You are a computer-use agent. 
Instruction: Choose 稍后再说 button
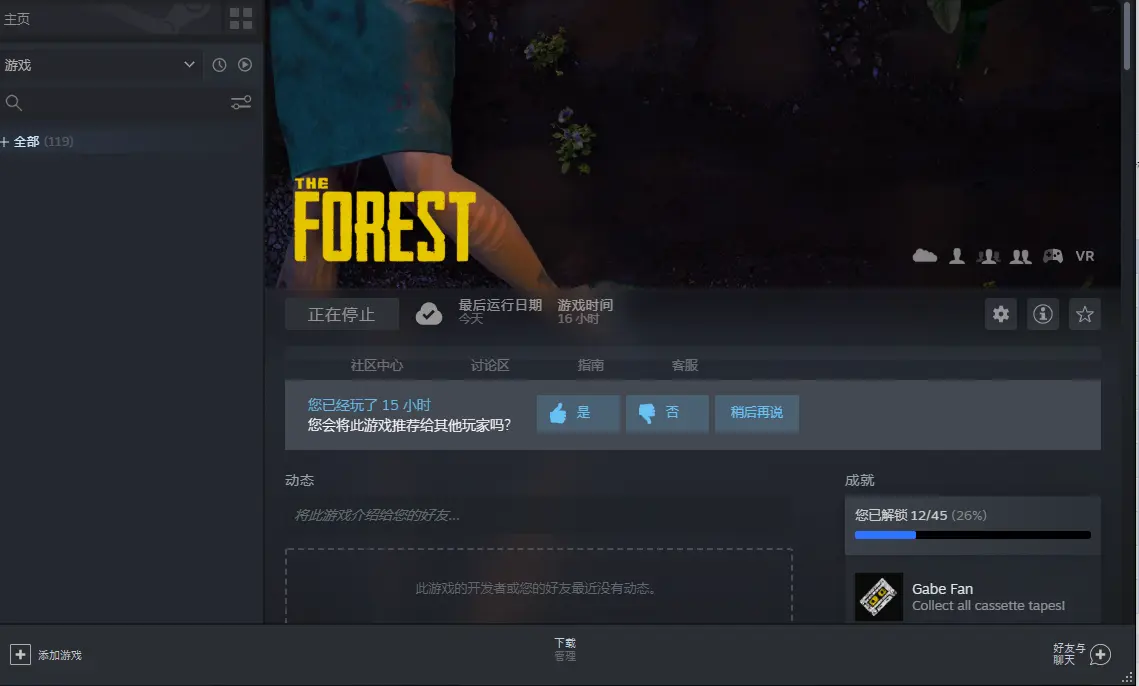pos(756,413)
